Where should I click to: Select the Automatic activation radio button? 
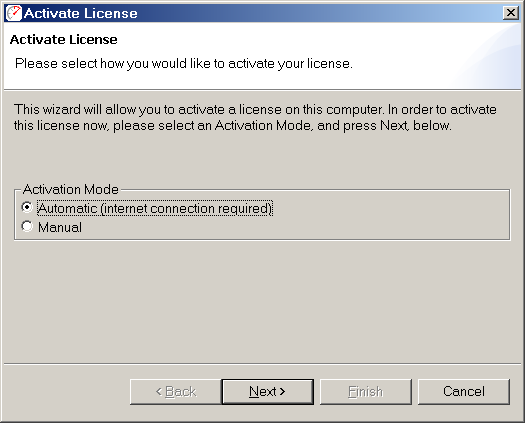[27, 207]
